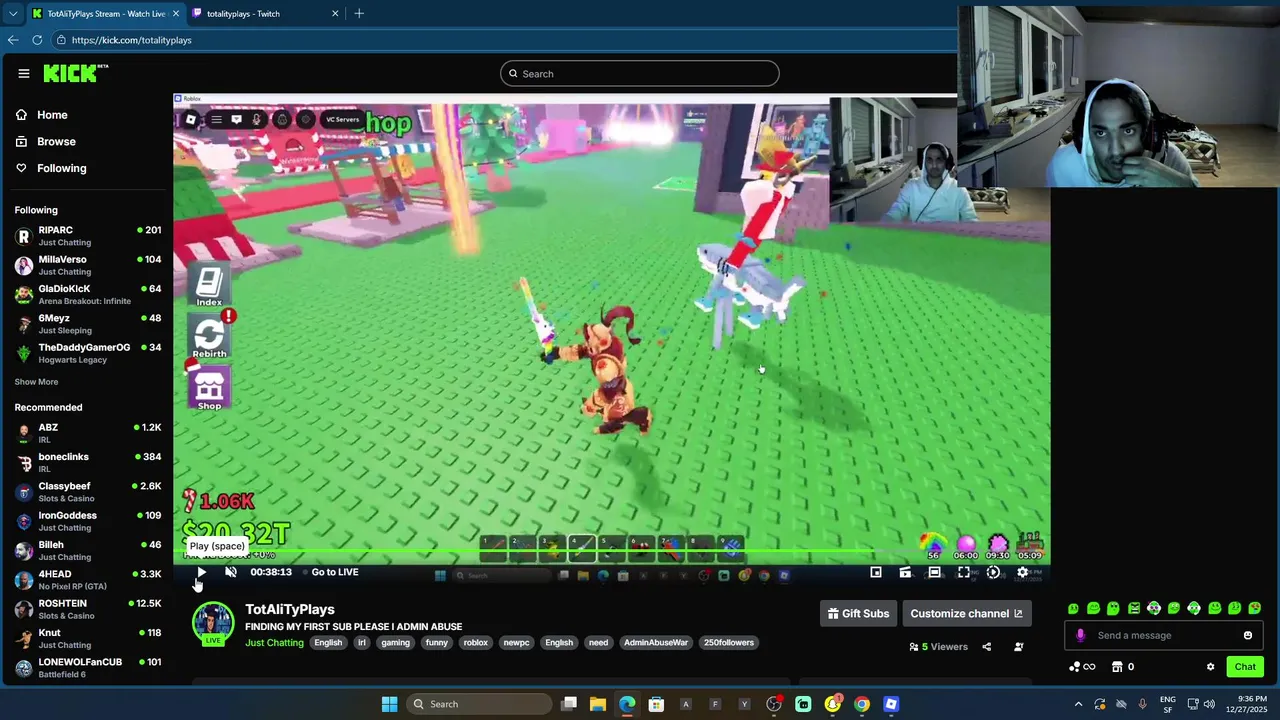Insert the first green emote in the chat row
Screen dimensions: 1280x720
[1073, 608]
